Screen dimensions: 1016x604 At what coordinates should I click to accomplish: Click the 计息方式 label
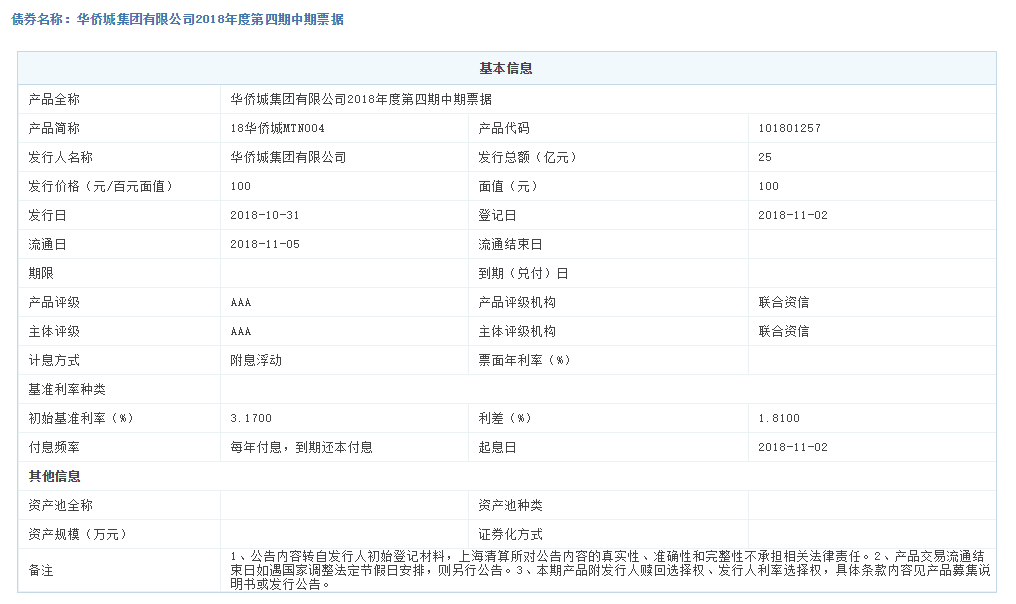pyautogui.click(x=54, y=361)
